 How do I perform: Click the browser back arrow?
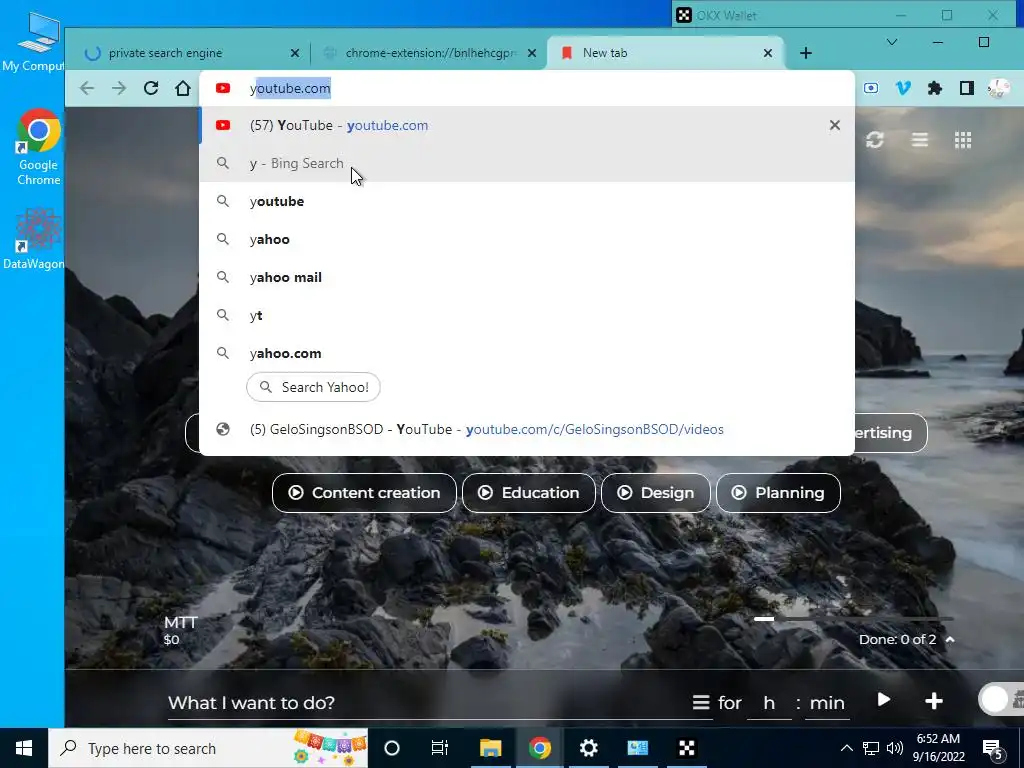(87, 88)
